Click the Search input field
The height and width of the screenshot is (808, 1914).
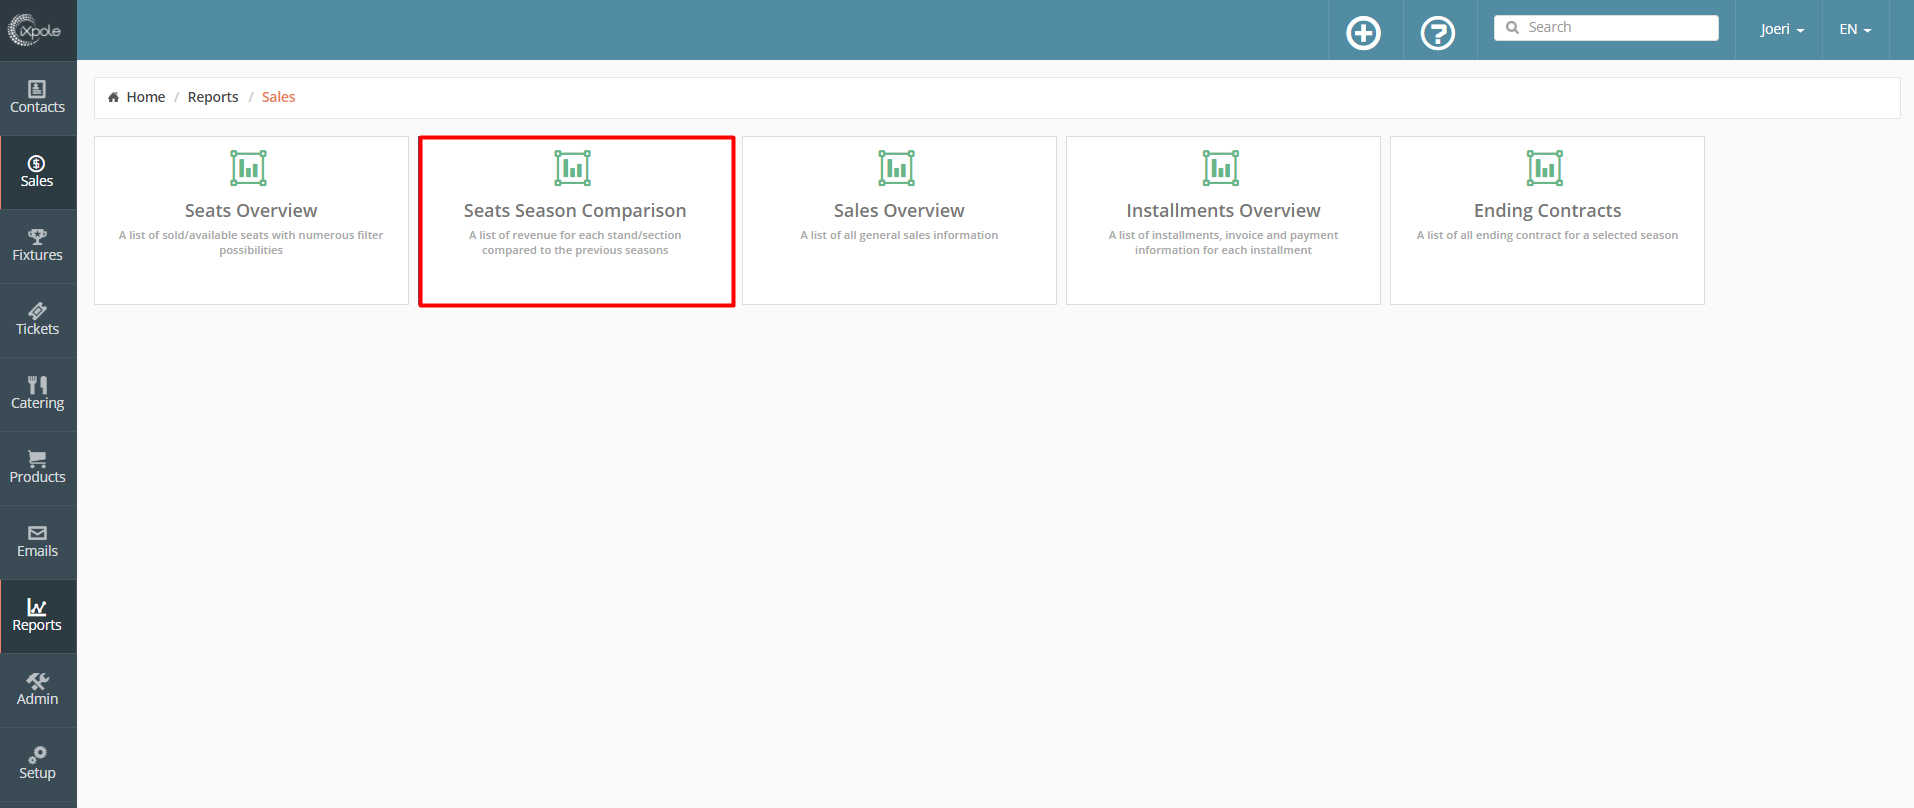[x=1606, y=28]
